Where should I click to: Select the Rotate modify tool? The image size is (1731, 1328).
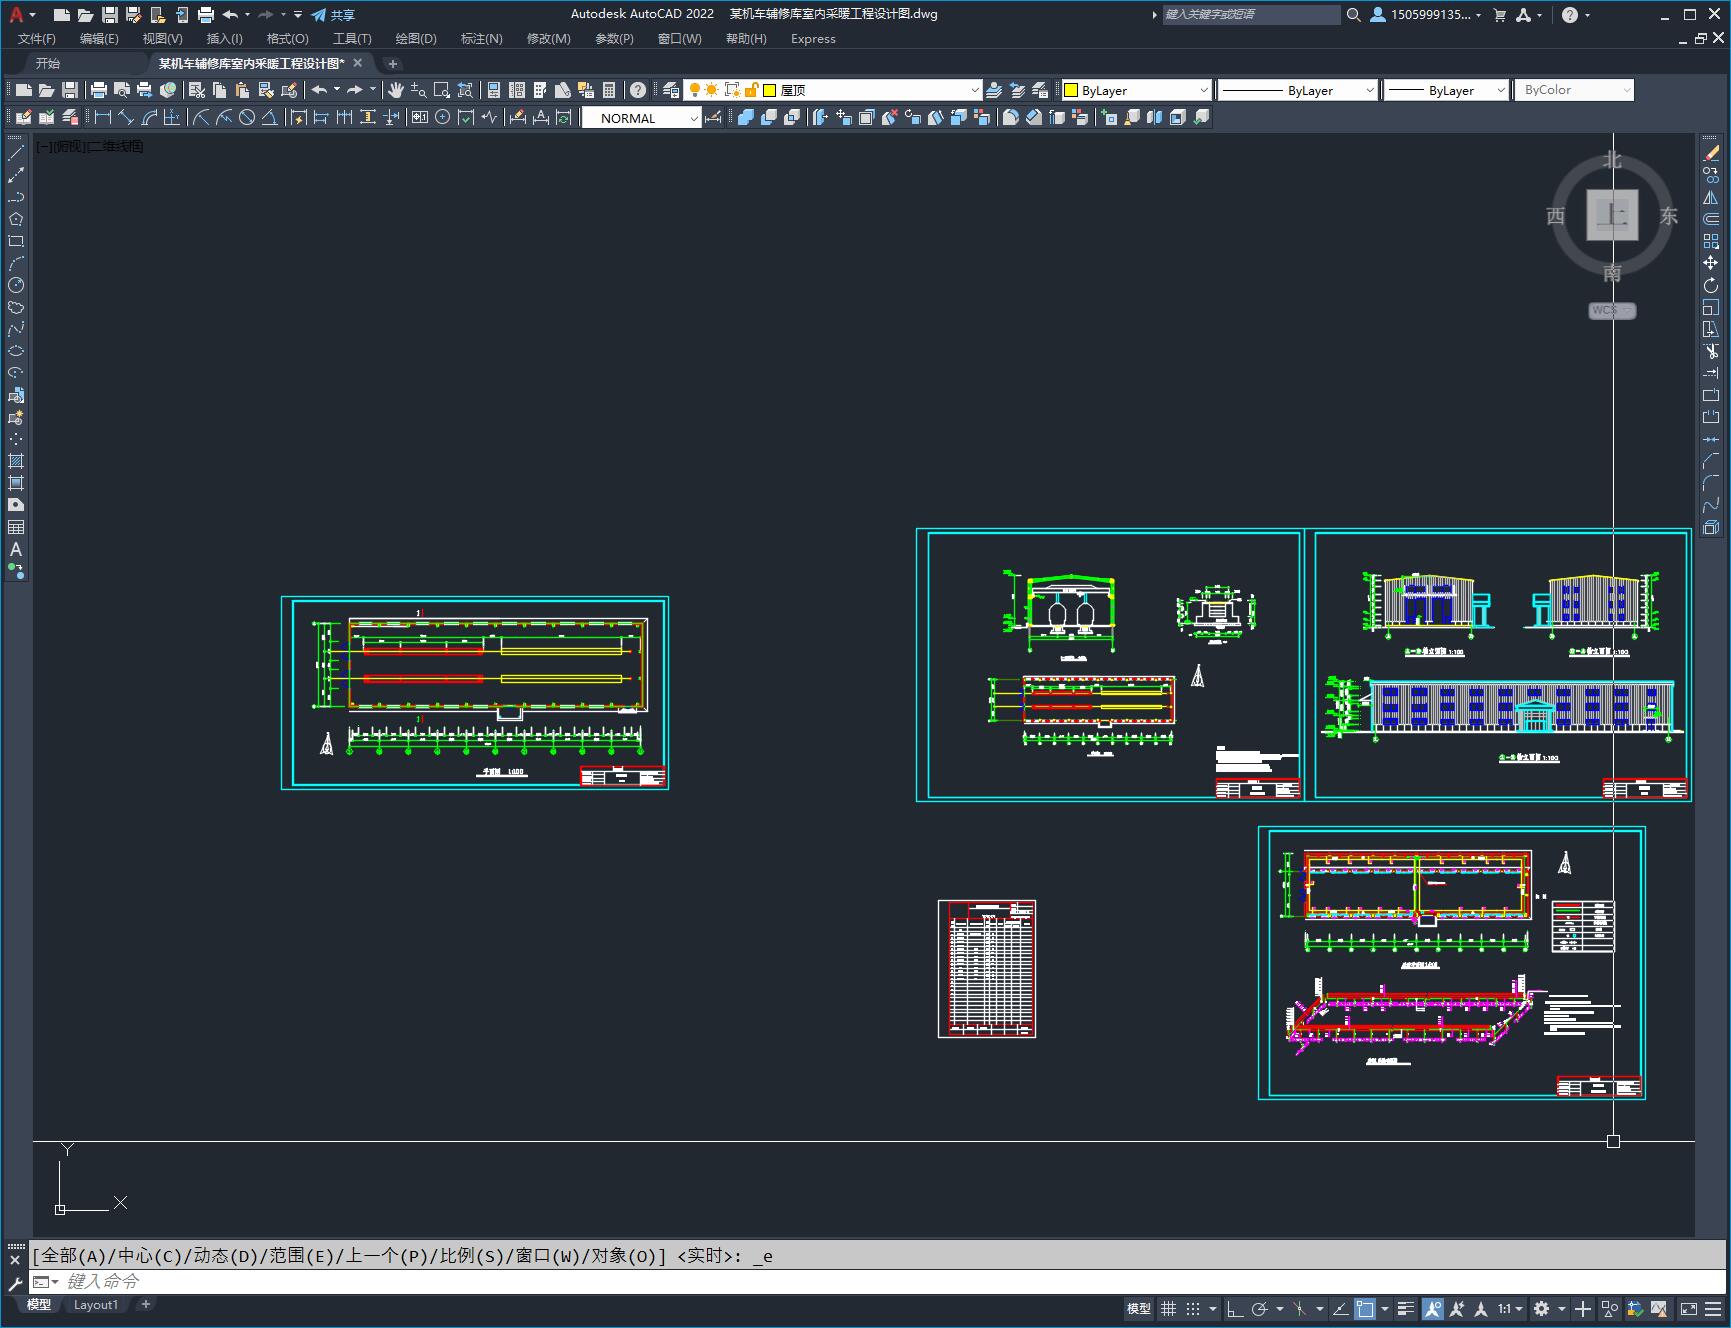click(1711, 285)
